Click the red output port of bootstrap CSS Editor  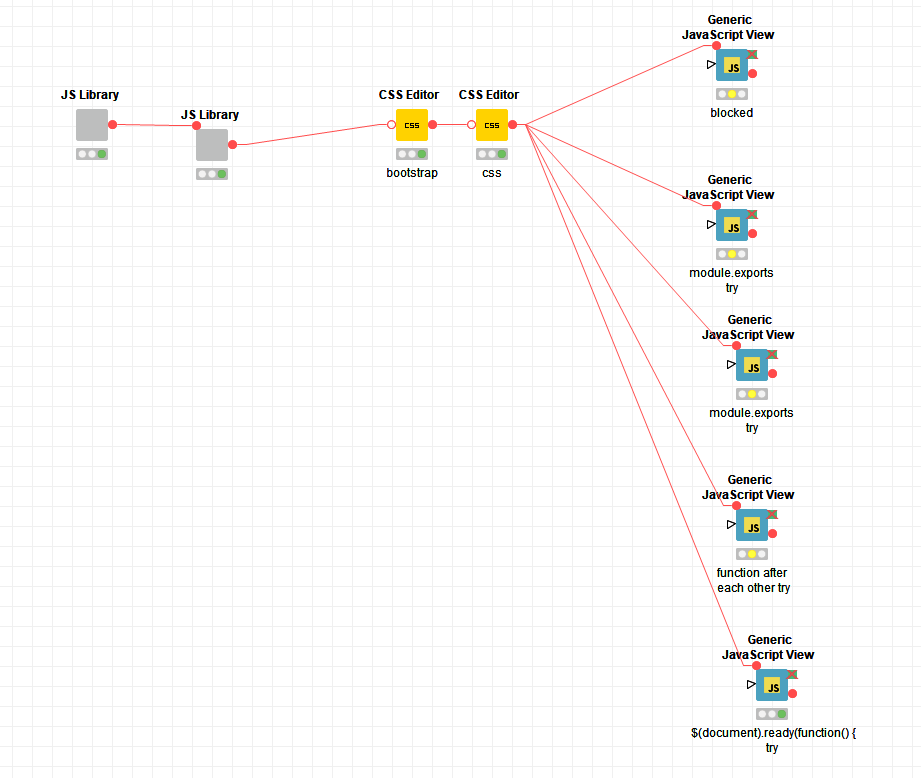pos(432,125)
